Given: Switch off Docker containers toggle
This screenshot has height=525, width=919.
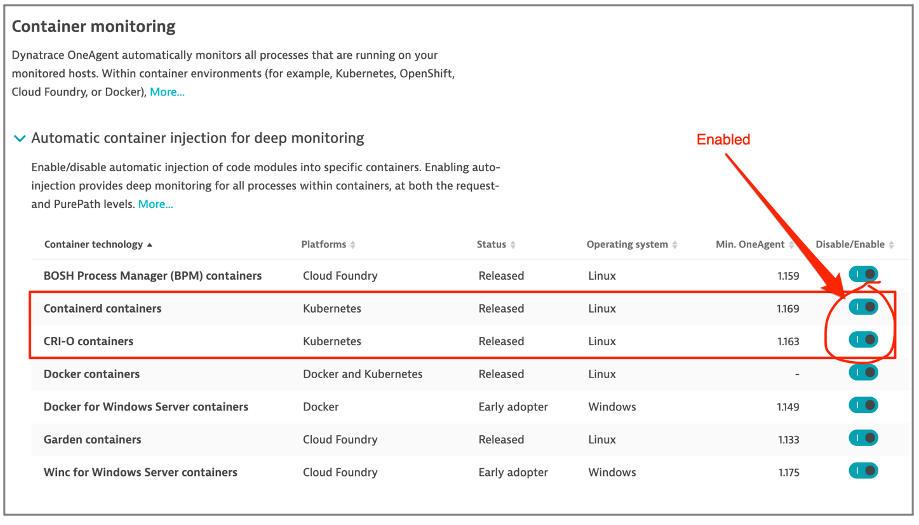Looking at the screenshot, I should click(x=863, y=373).
